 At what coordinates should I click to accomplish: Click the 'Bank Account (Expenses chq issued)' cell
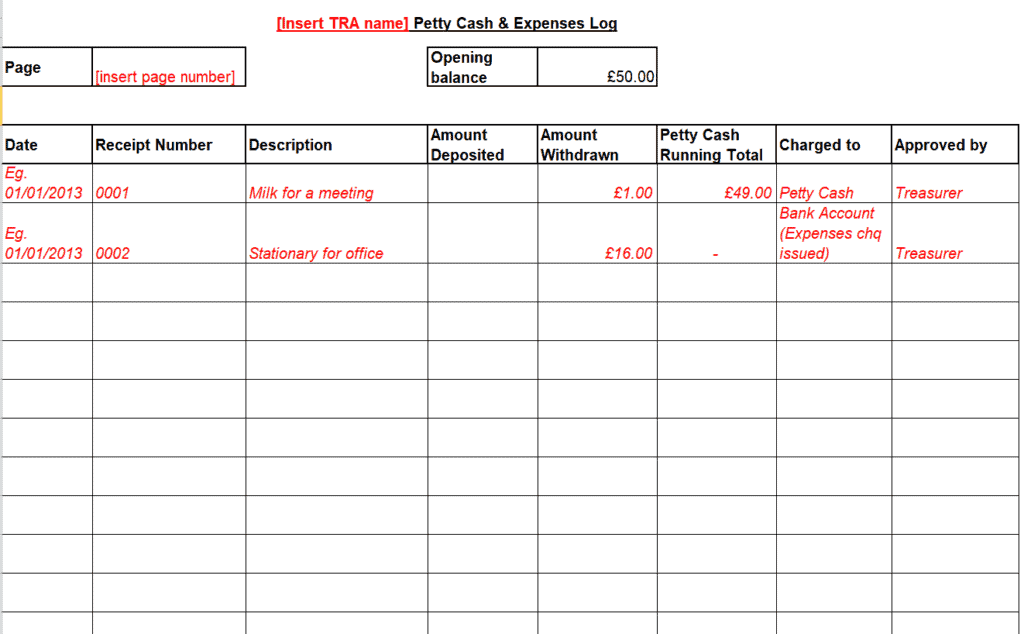(x=834, y=233)
